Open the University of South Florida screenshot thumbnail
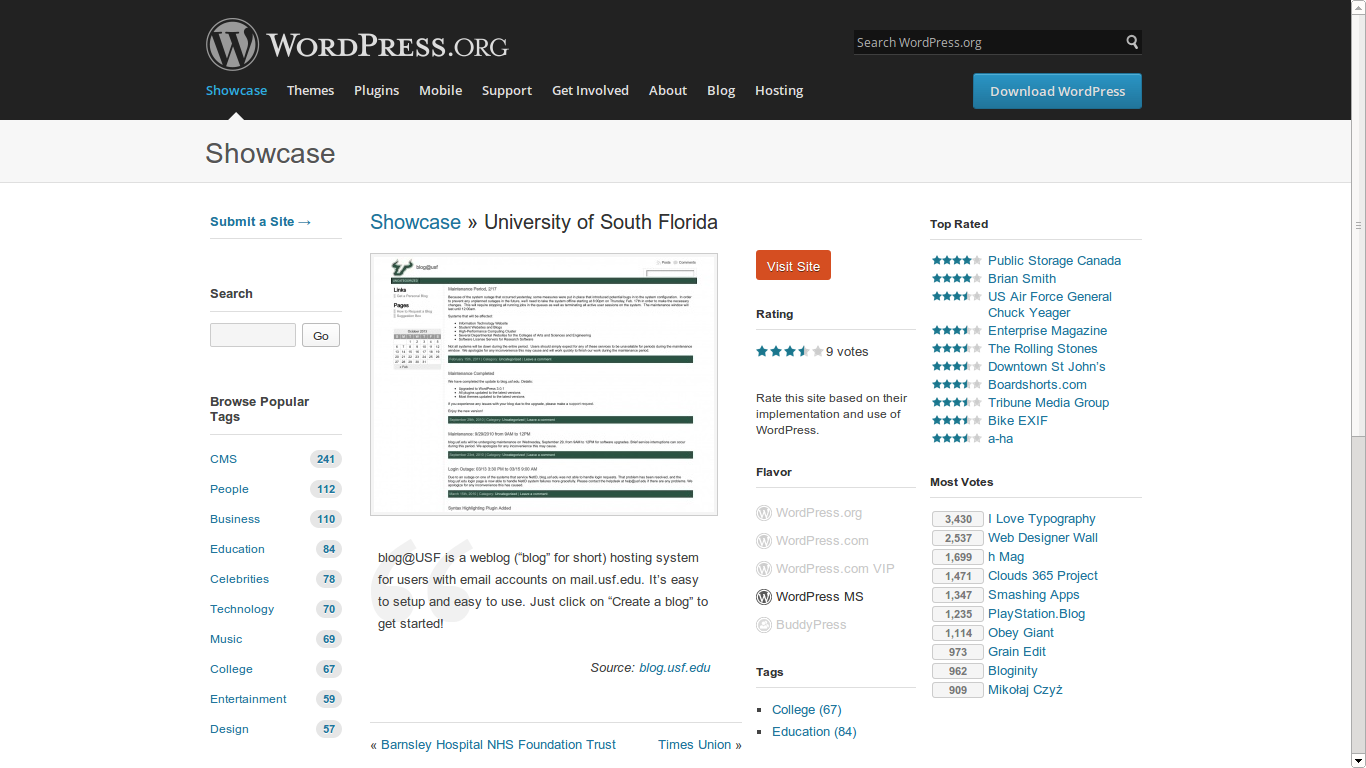1366x768 pixels. [x=544, y=385]
